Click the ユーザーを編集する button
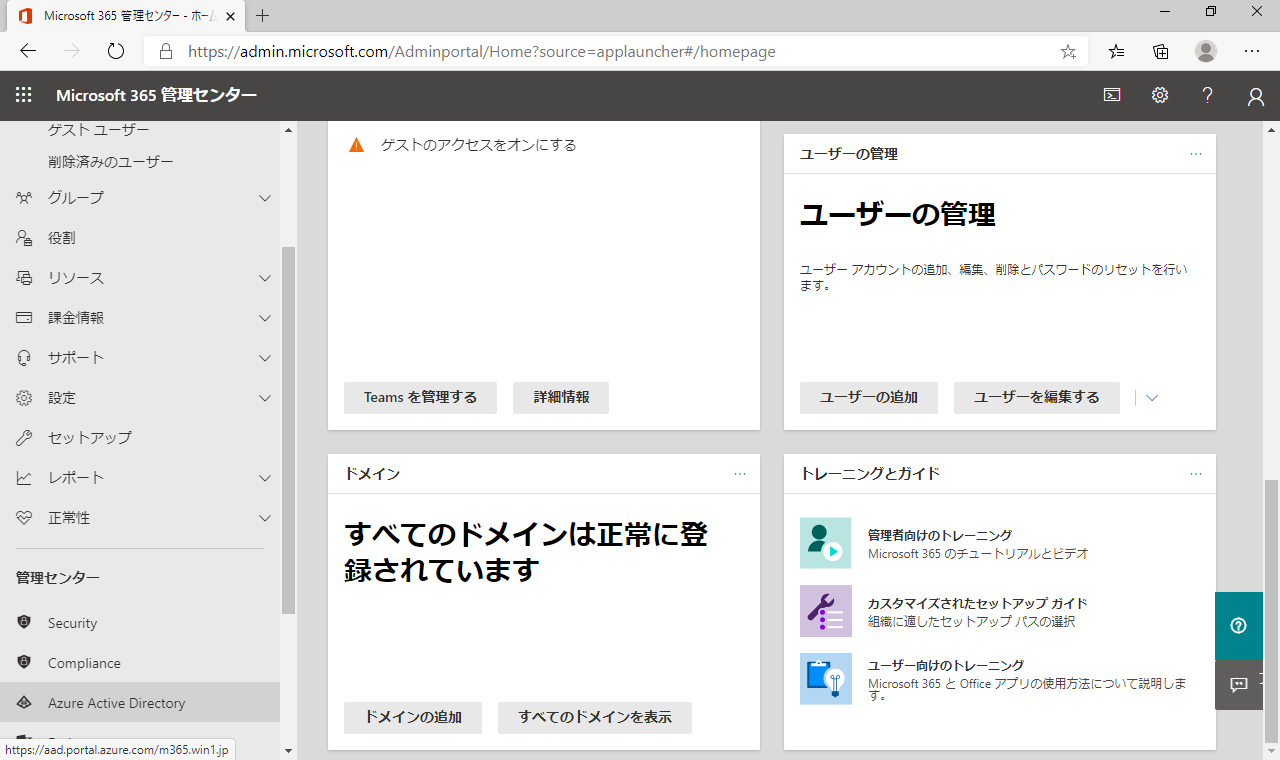This screenshot has height=760, width=1280. pyautogui.click(x=1037, y=398)
